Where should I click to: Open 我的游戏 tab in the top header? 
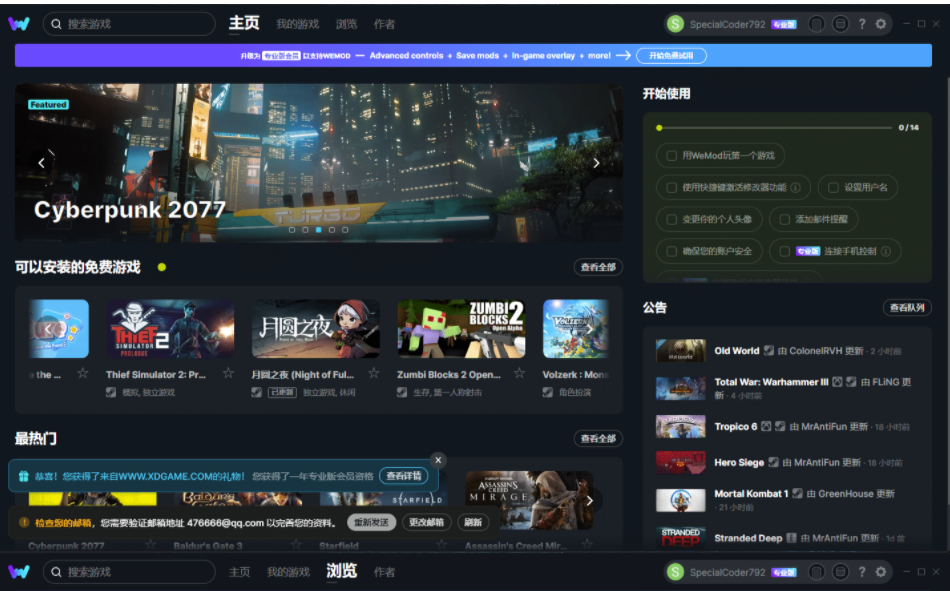coord(297,24)
